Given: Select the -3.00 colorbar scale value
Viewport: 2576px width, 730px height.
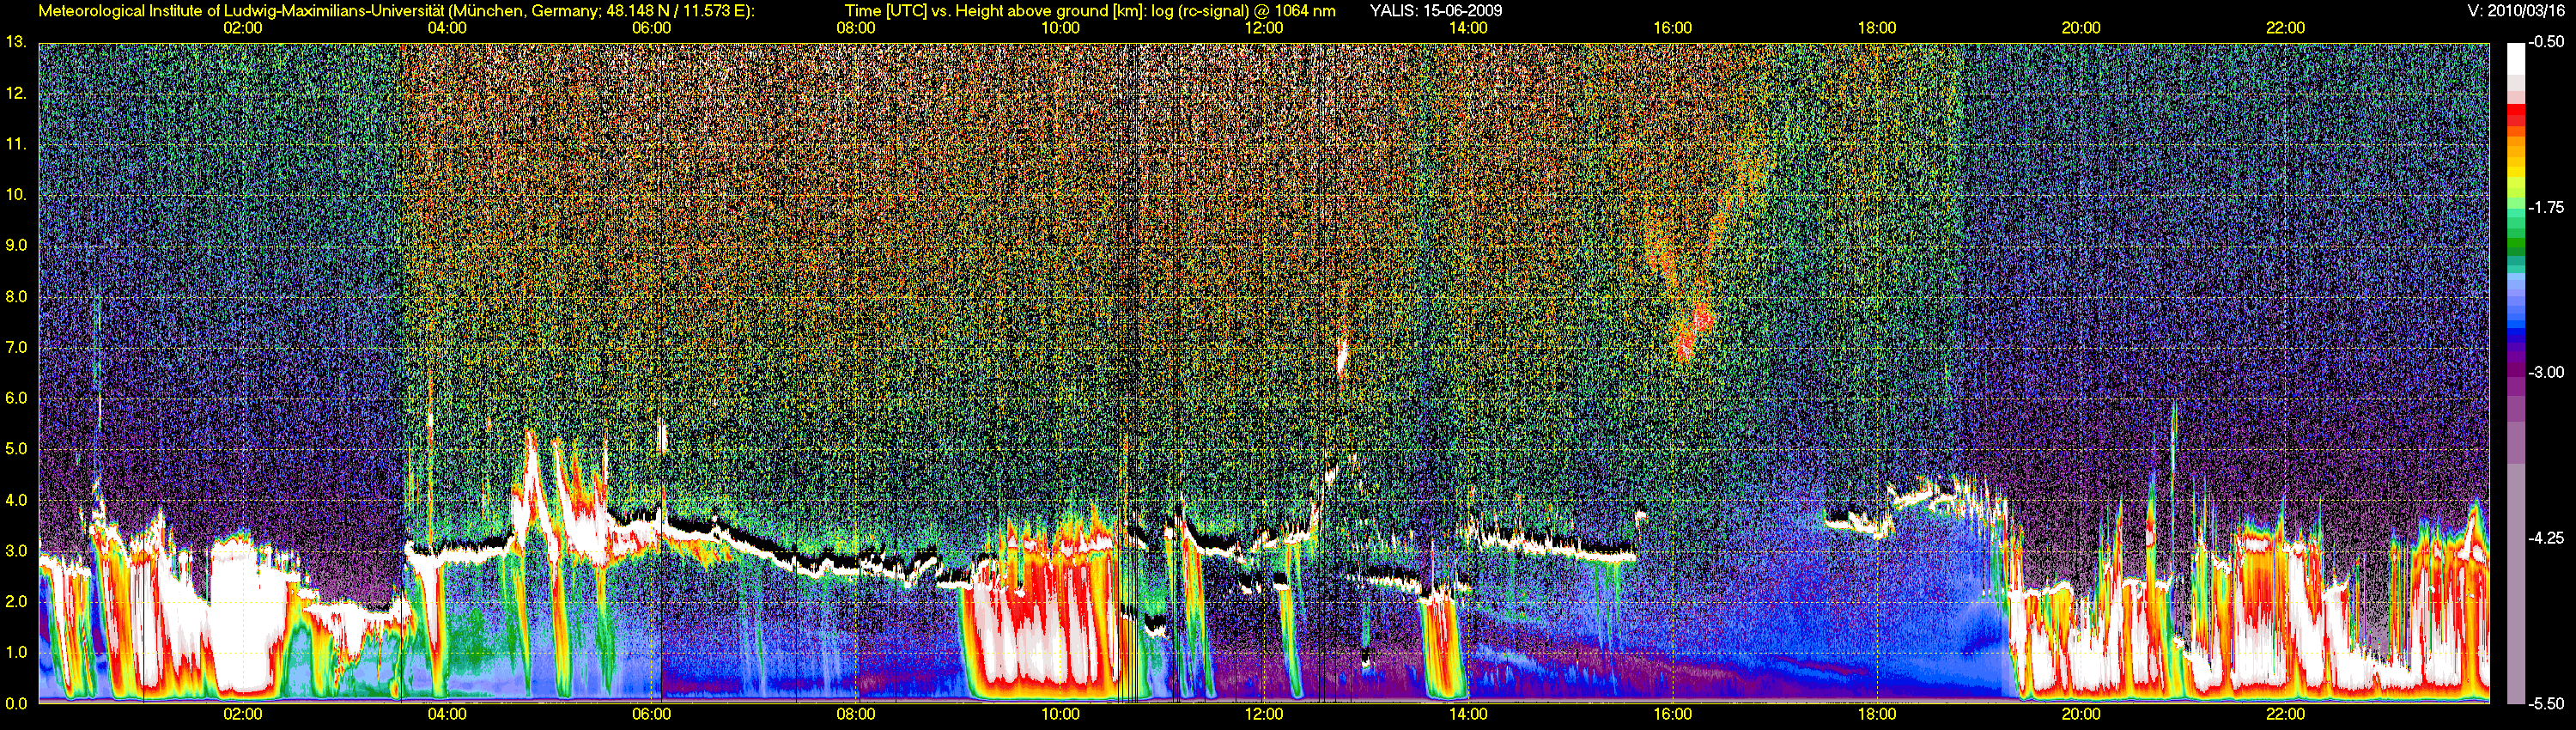Looking at the screenshot, I should [2546, 372].
